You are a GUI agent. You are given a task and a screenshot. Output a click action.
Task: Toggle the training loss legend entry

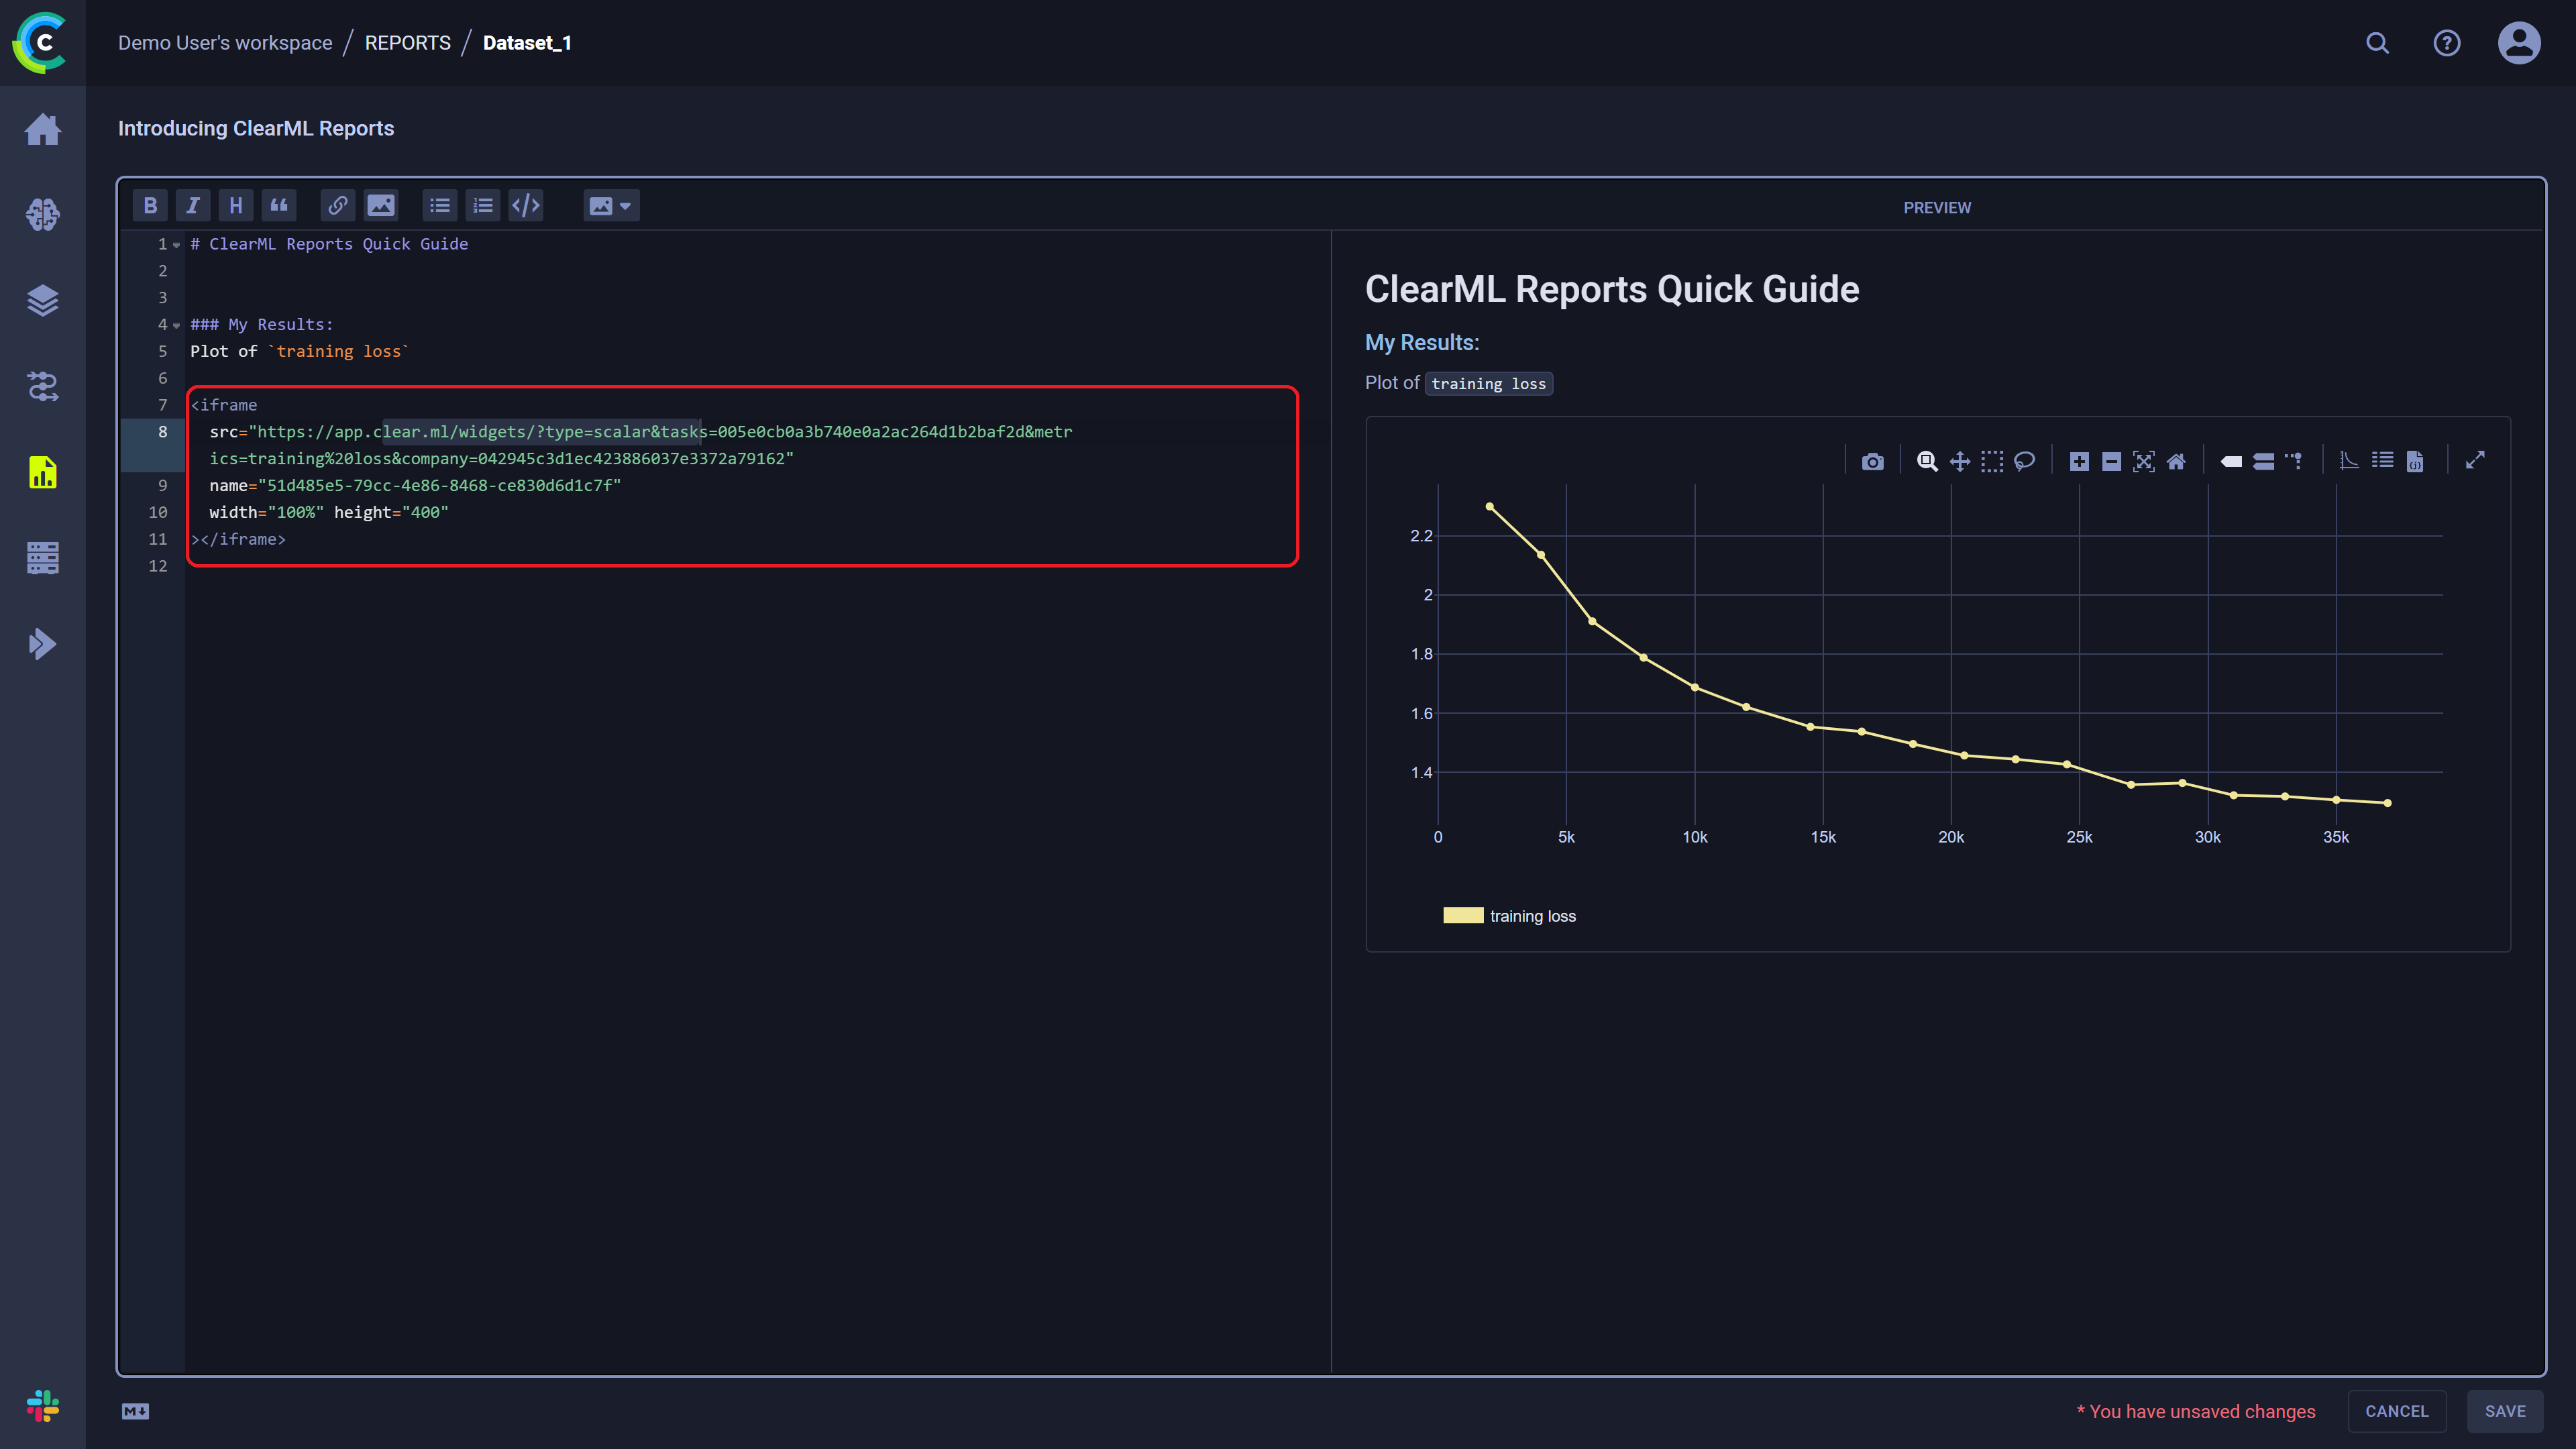(x=1509, y=916)
